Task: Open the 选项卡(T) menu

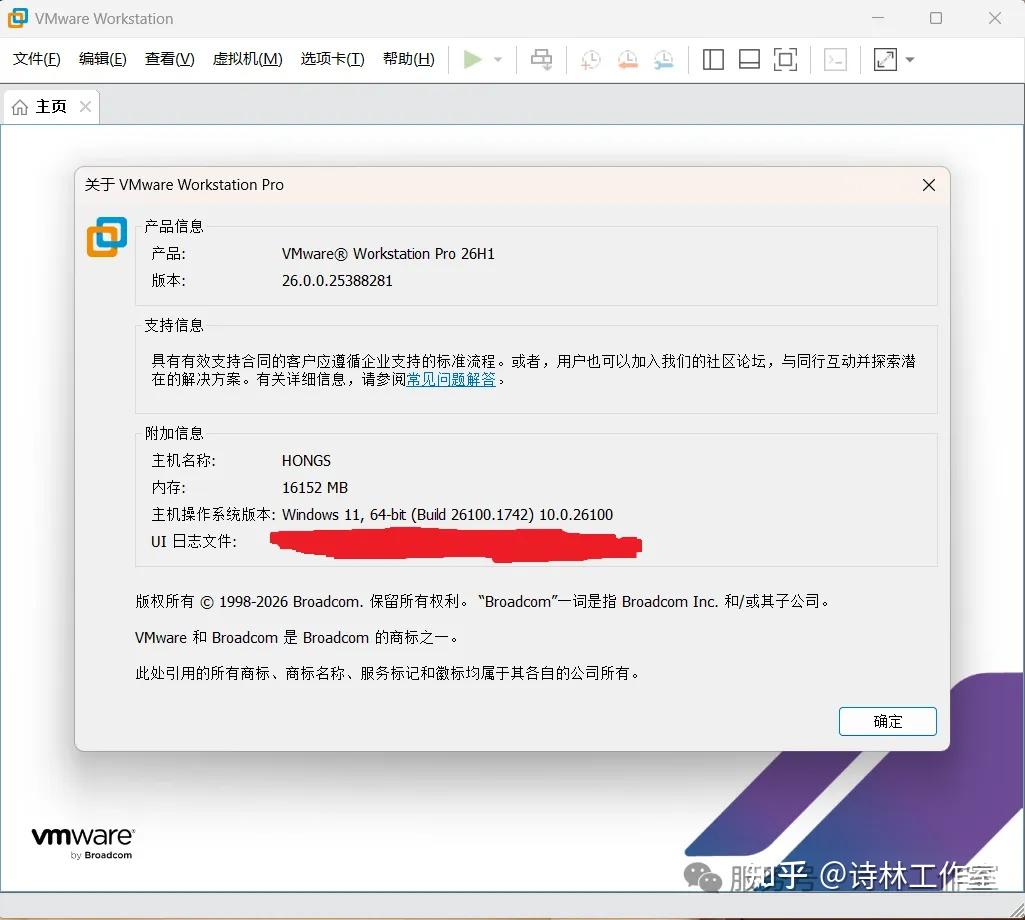Action: tap(332, 59)
